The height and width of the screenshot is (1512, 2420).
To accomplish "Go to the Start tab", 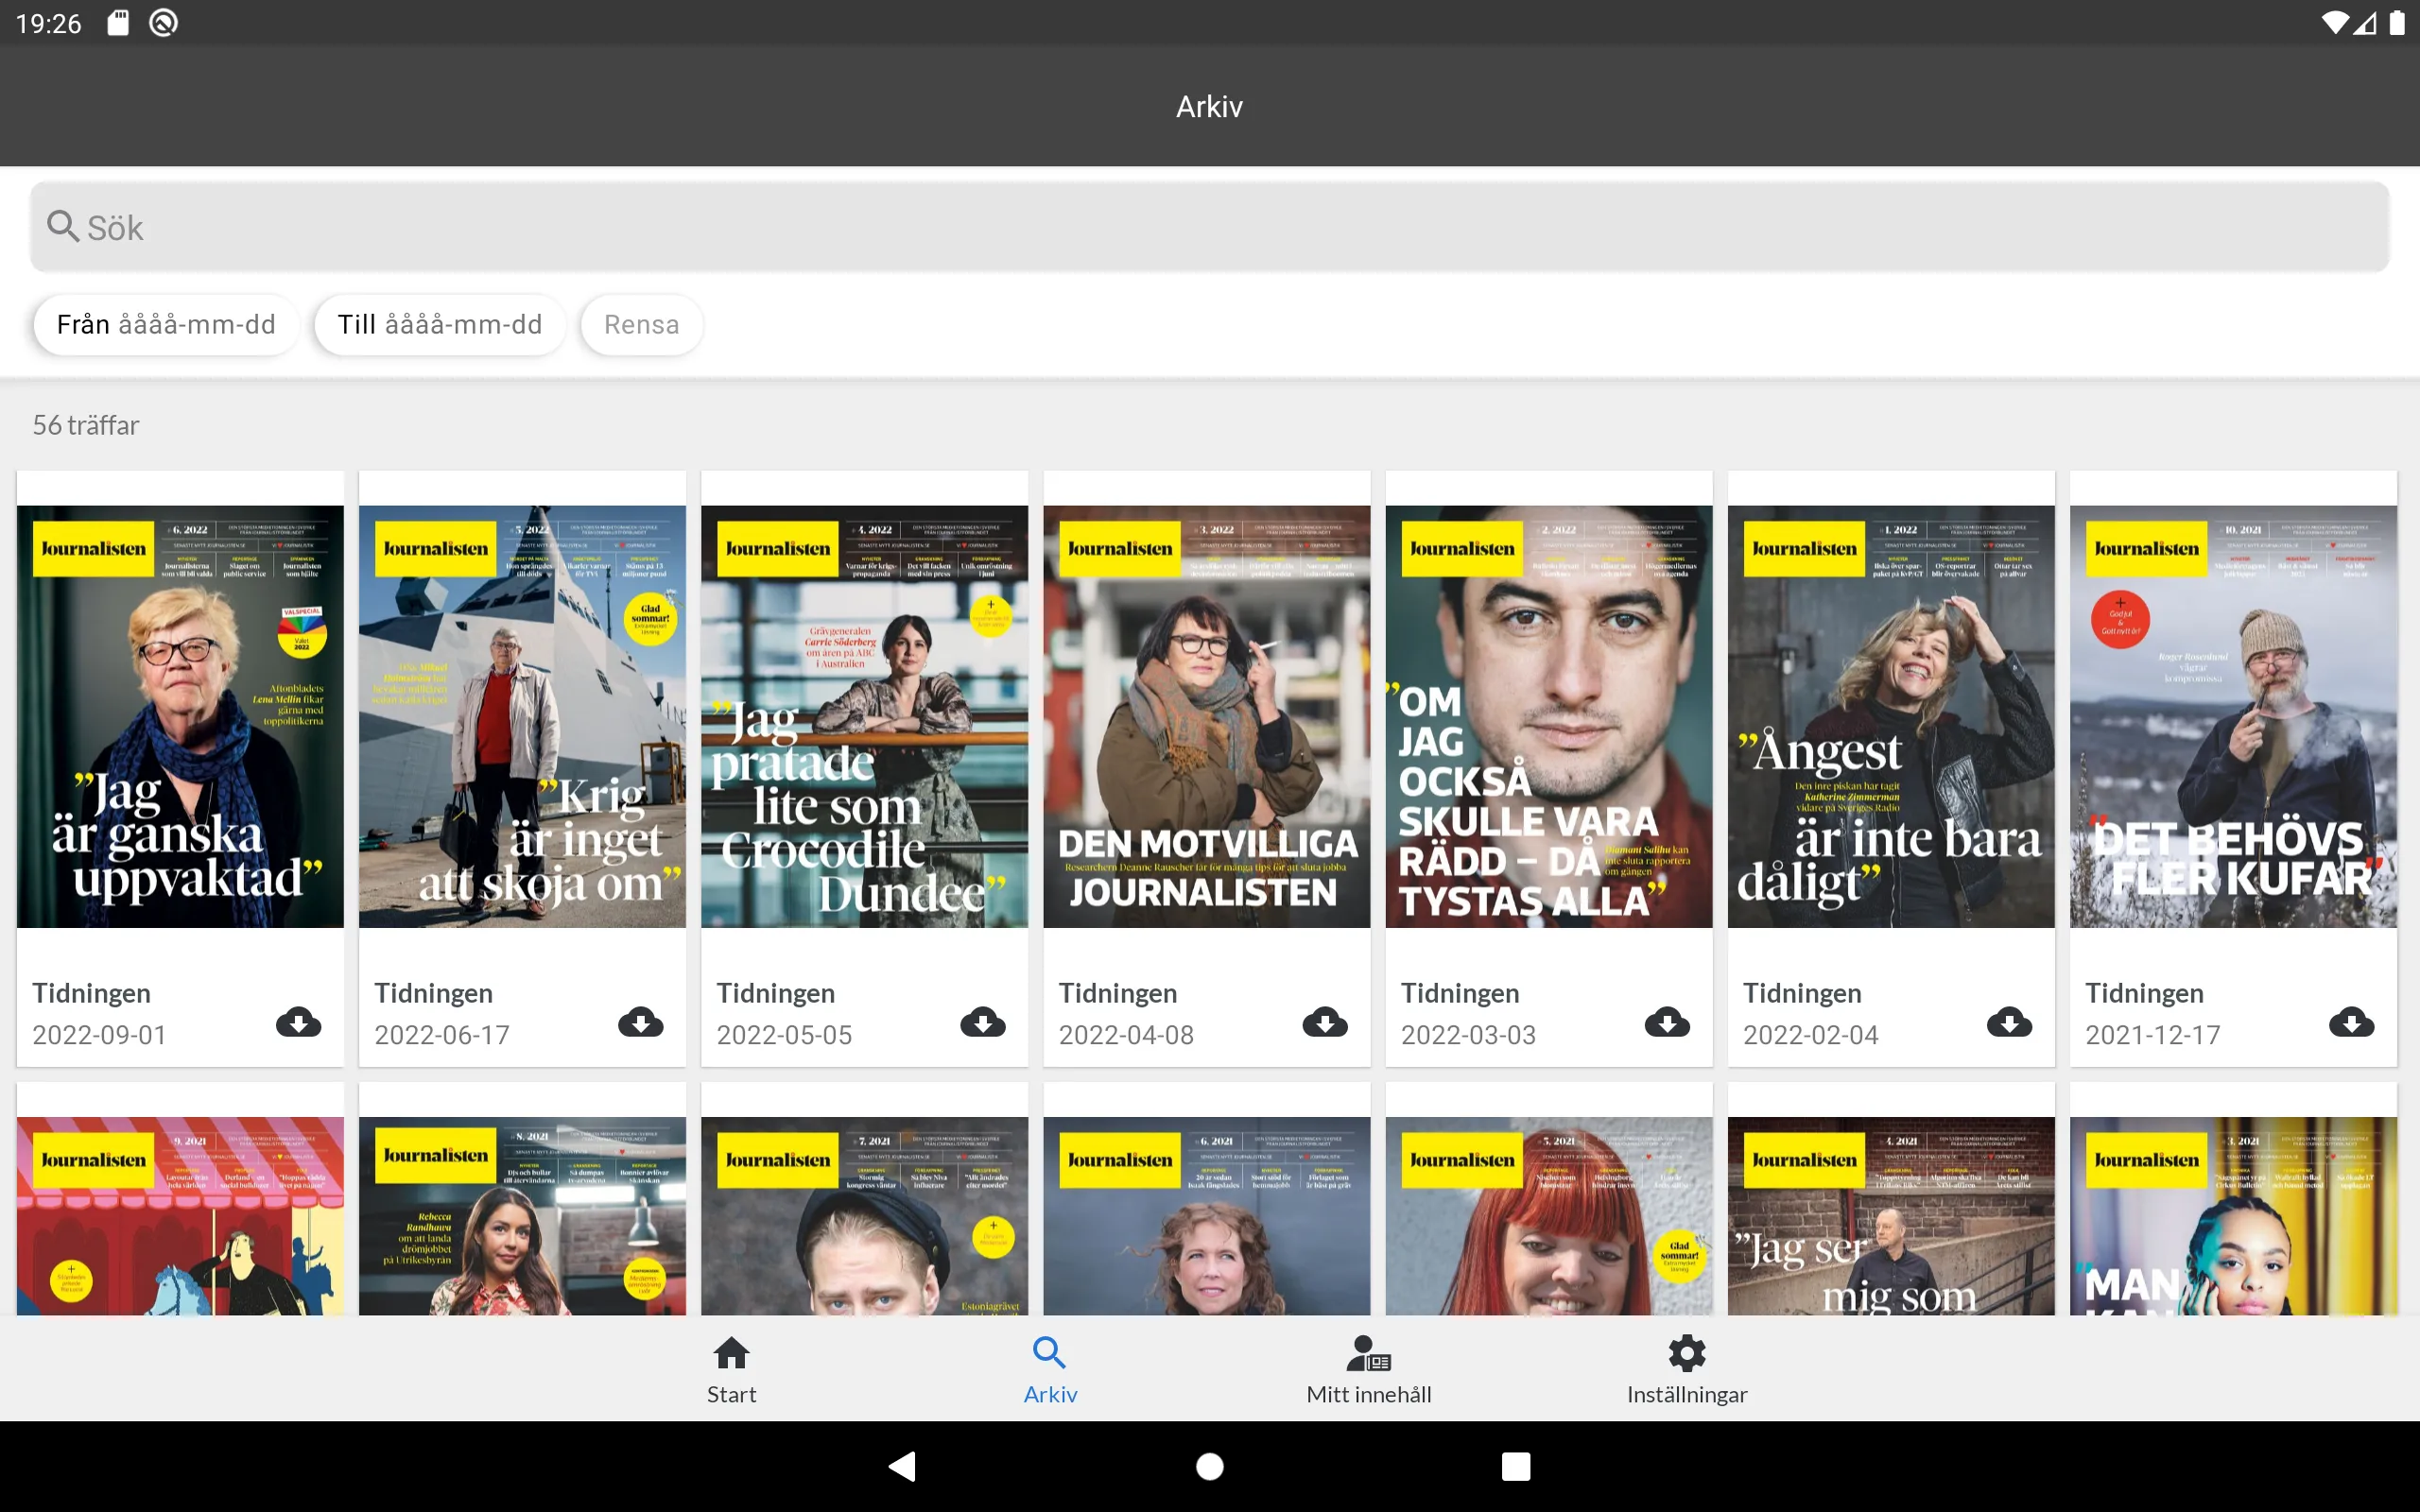I will point(731,1369).
